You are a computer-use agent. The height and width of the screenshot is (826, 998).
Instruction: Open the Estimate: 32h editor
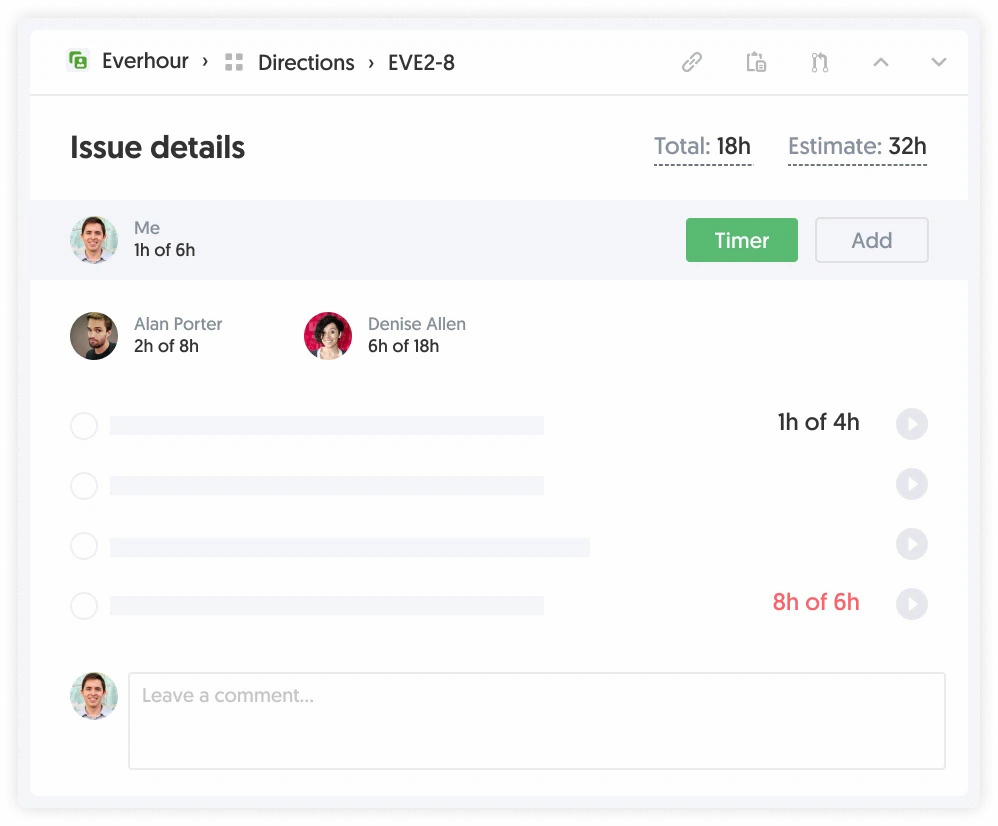click(857, 146)
